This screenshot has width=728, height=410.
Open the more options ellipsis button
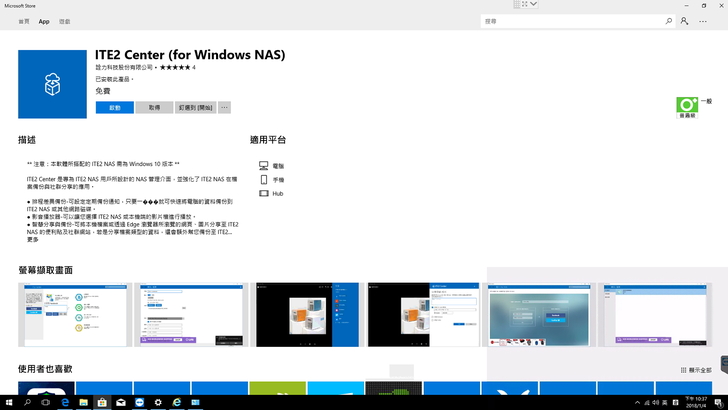[x=224, y=107]
